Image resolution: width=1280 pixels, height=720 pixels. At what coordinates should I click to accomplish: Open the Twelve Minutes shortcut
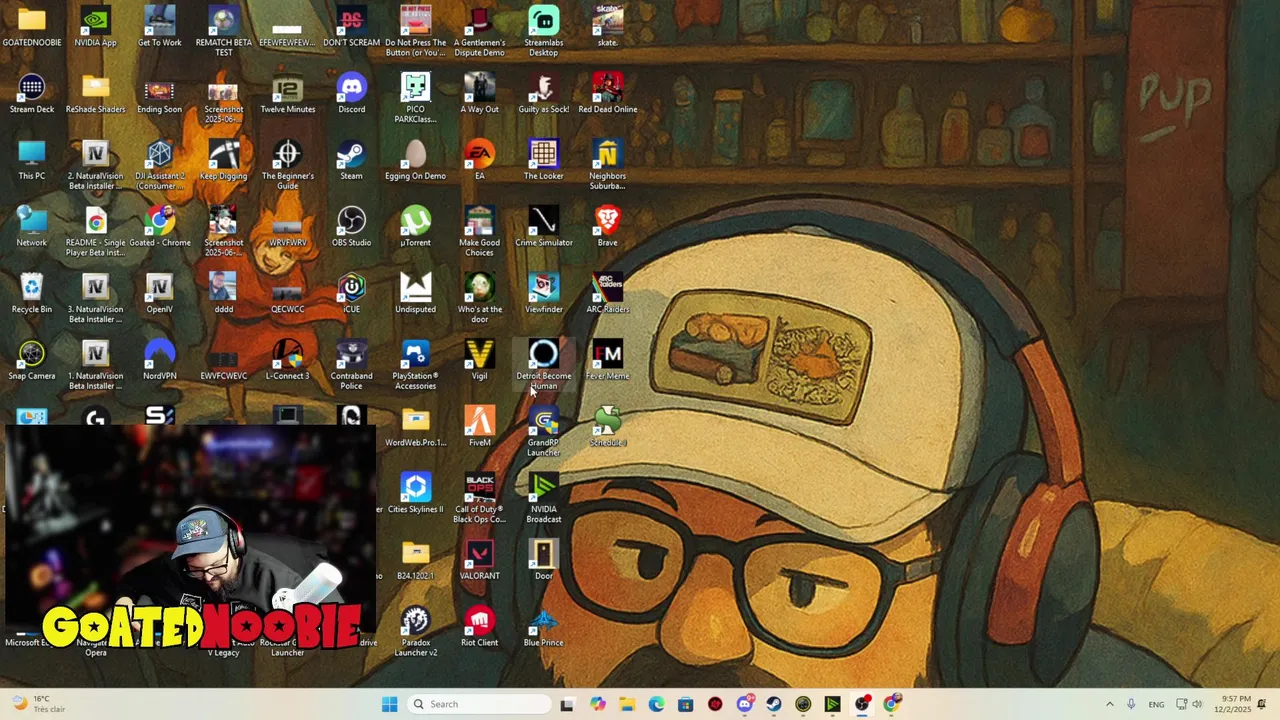[287, 94]
